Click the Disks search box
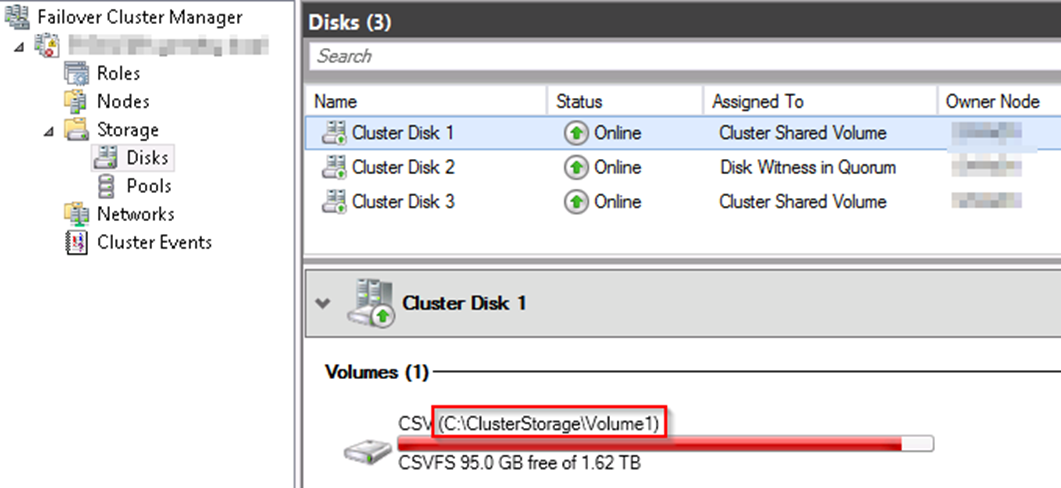 pyautogui.click(x=685, y=56)
